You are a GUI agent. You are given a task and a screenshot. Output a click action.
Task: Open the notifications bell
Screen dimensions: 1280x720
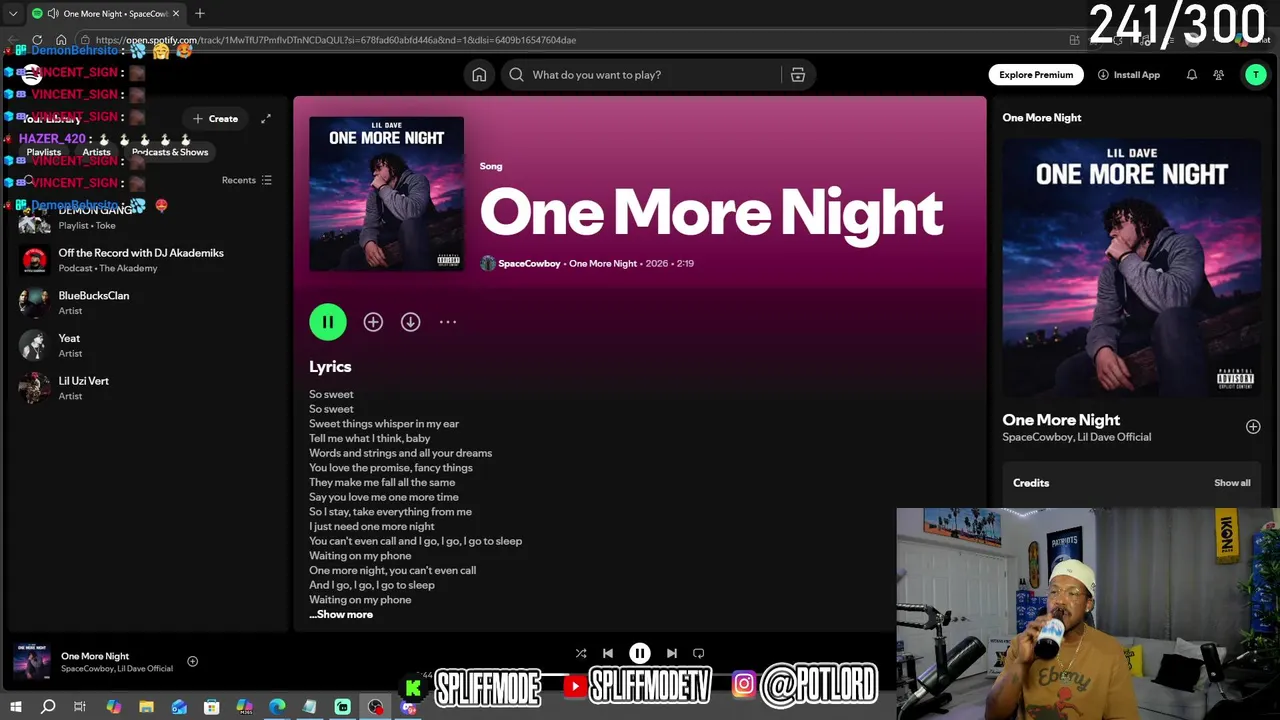coord(1191,75)
